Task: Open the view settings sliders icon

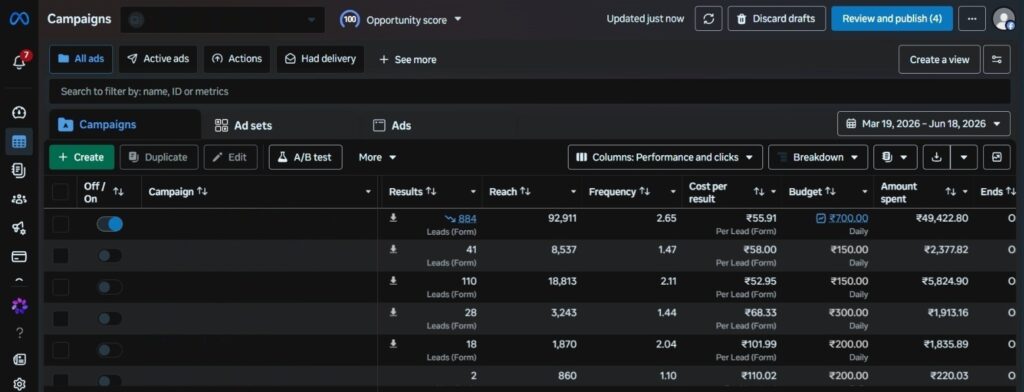Action: [x=997, y=59]
